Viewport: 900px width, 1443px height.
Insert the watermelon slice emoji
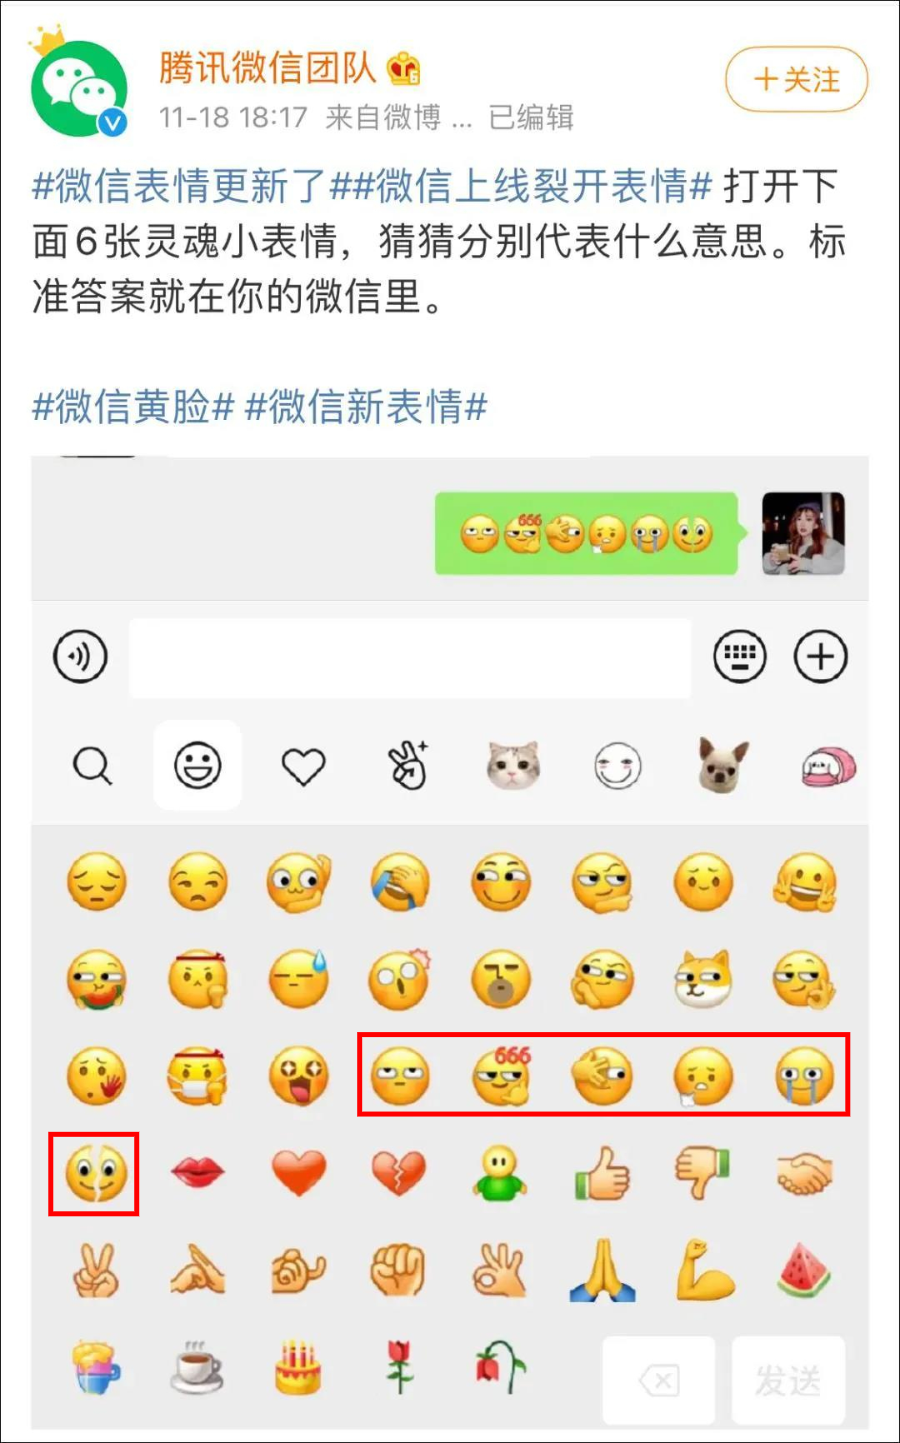tap(805, 1271)
